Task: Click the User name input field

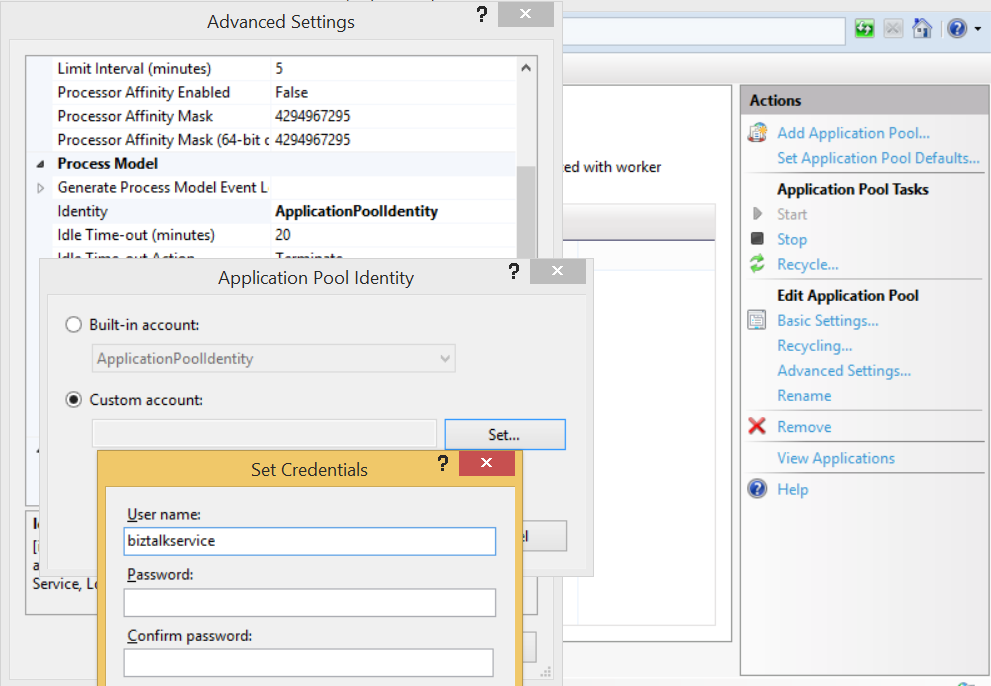Action: point(310,541)
